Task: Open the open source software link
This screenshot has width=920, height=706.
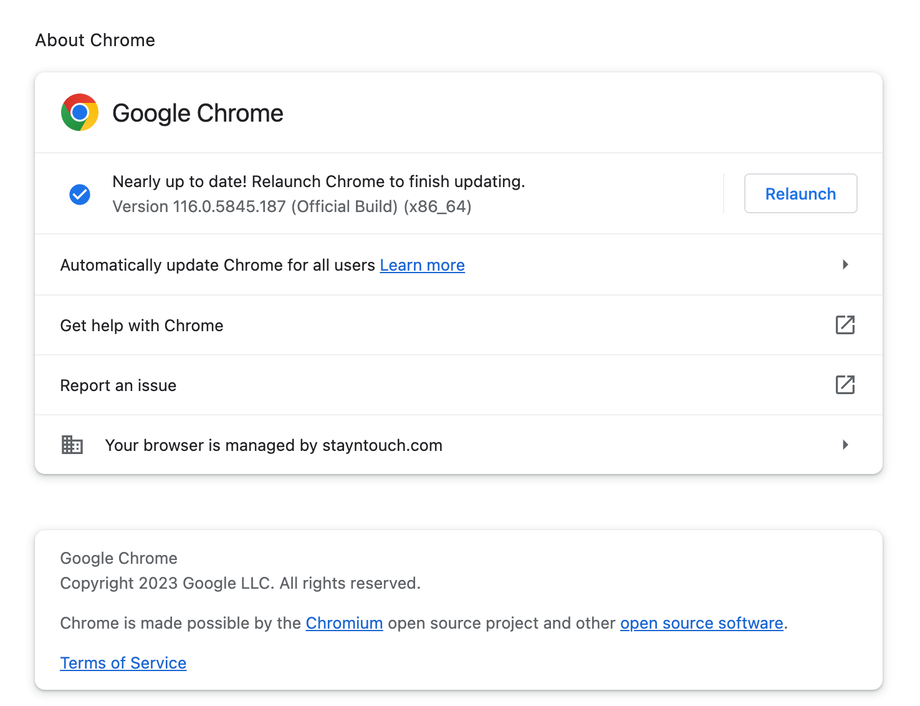Action: pos(702,623)
